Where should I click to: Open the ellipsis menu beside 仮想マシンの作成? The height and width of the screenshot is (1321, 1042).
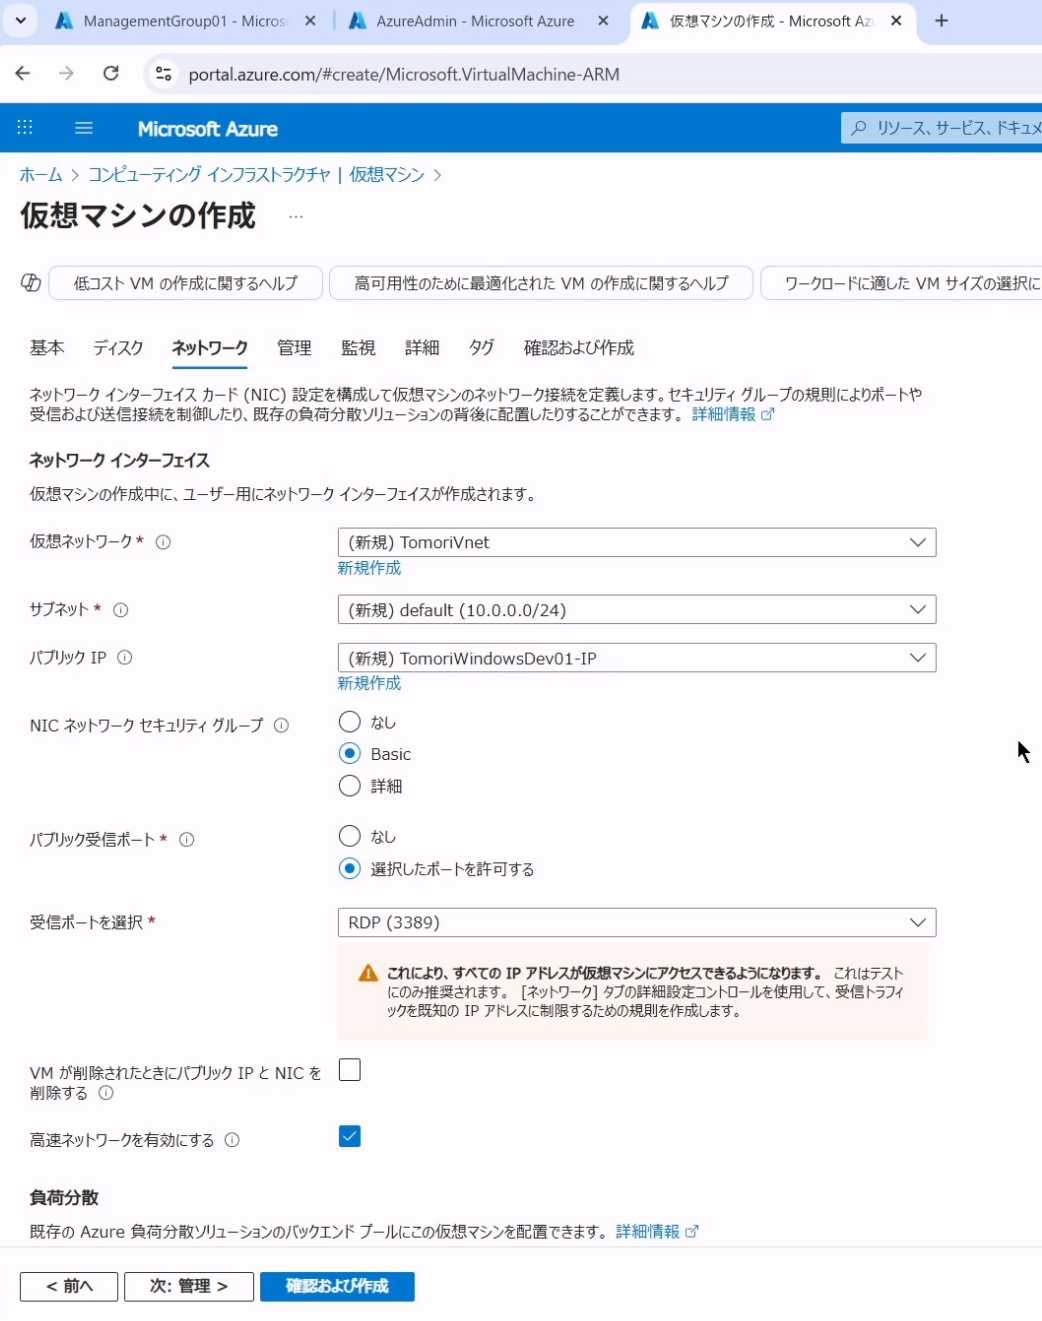click(295, 217)
